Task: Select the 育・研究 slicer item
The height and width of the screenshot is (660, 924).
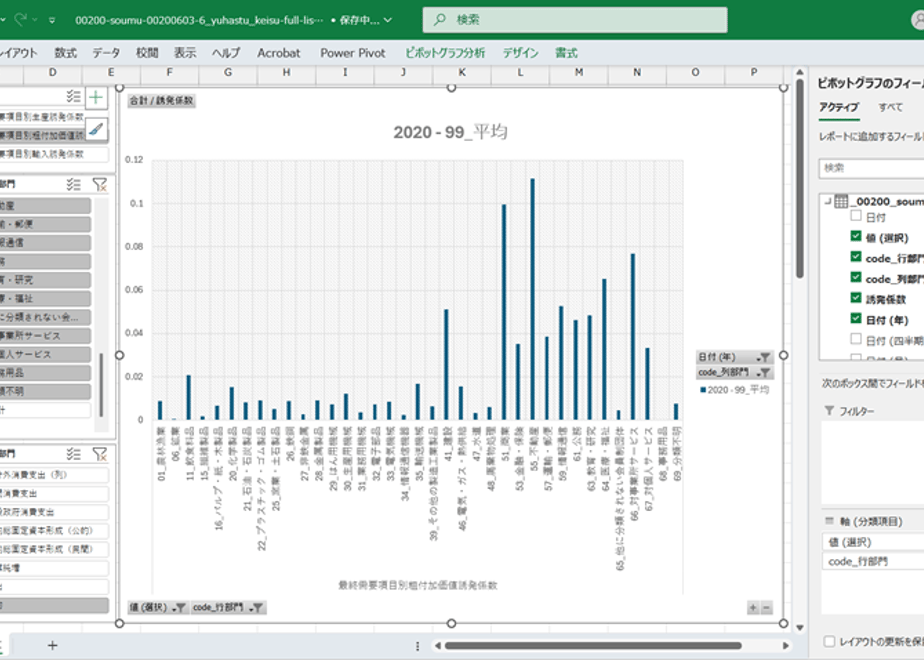Action: 45,280
